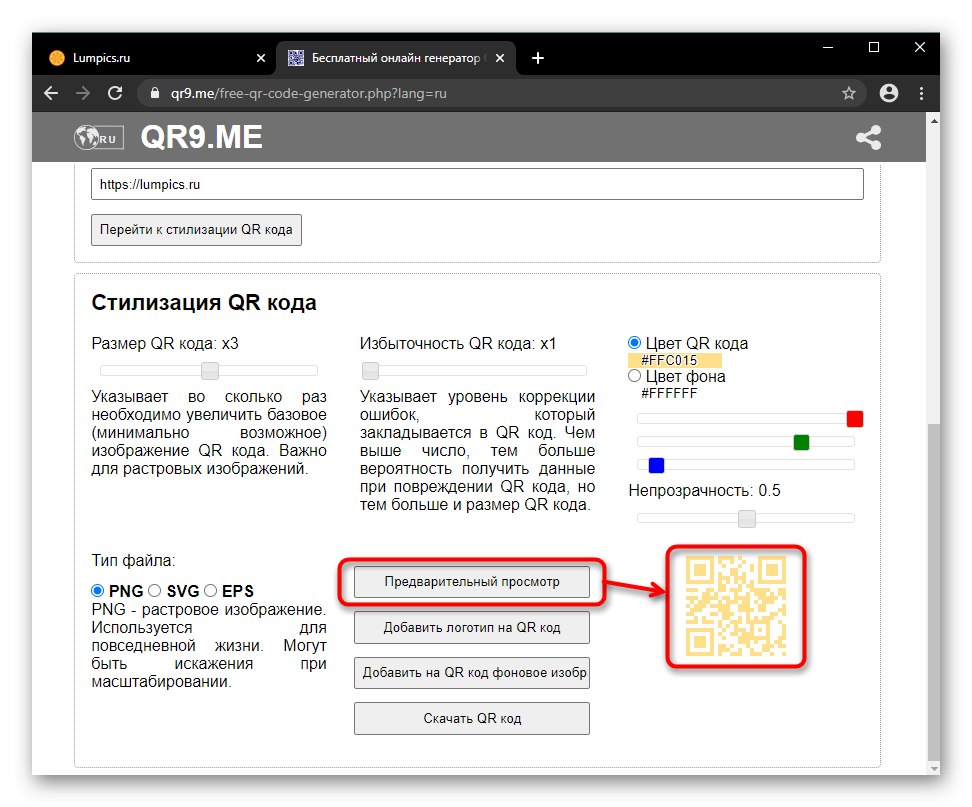The width and height of the screenshot is (972, 807).
Task: Click Предварительный просмотр button
Action: tap(472, 582)
